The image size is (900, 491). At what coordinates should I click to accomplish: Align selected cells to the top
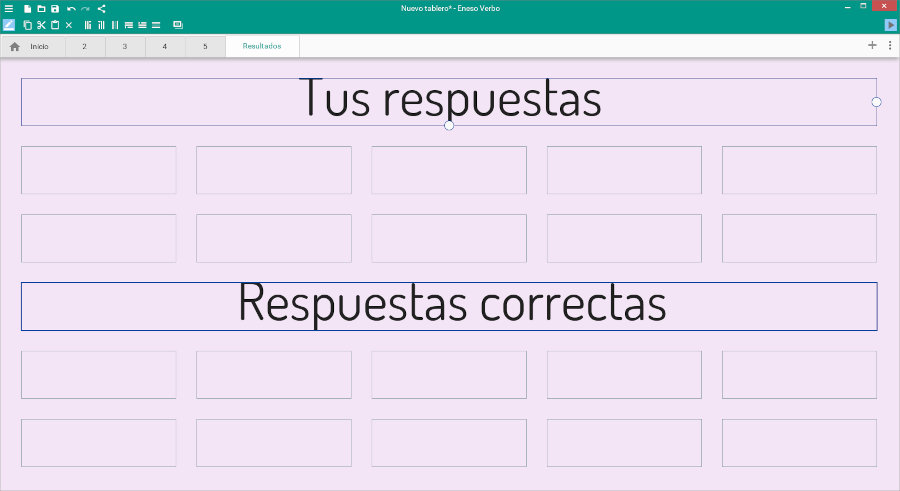[129, 25]
